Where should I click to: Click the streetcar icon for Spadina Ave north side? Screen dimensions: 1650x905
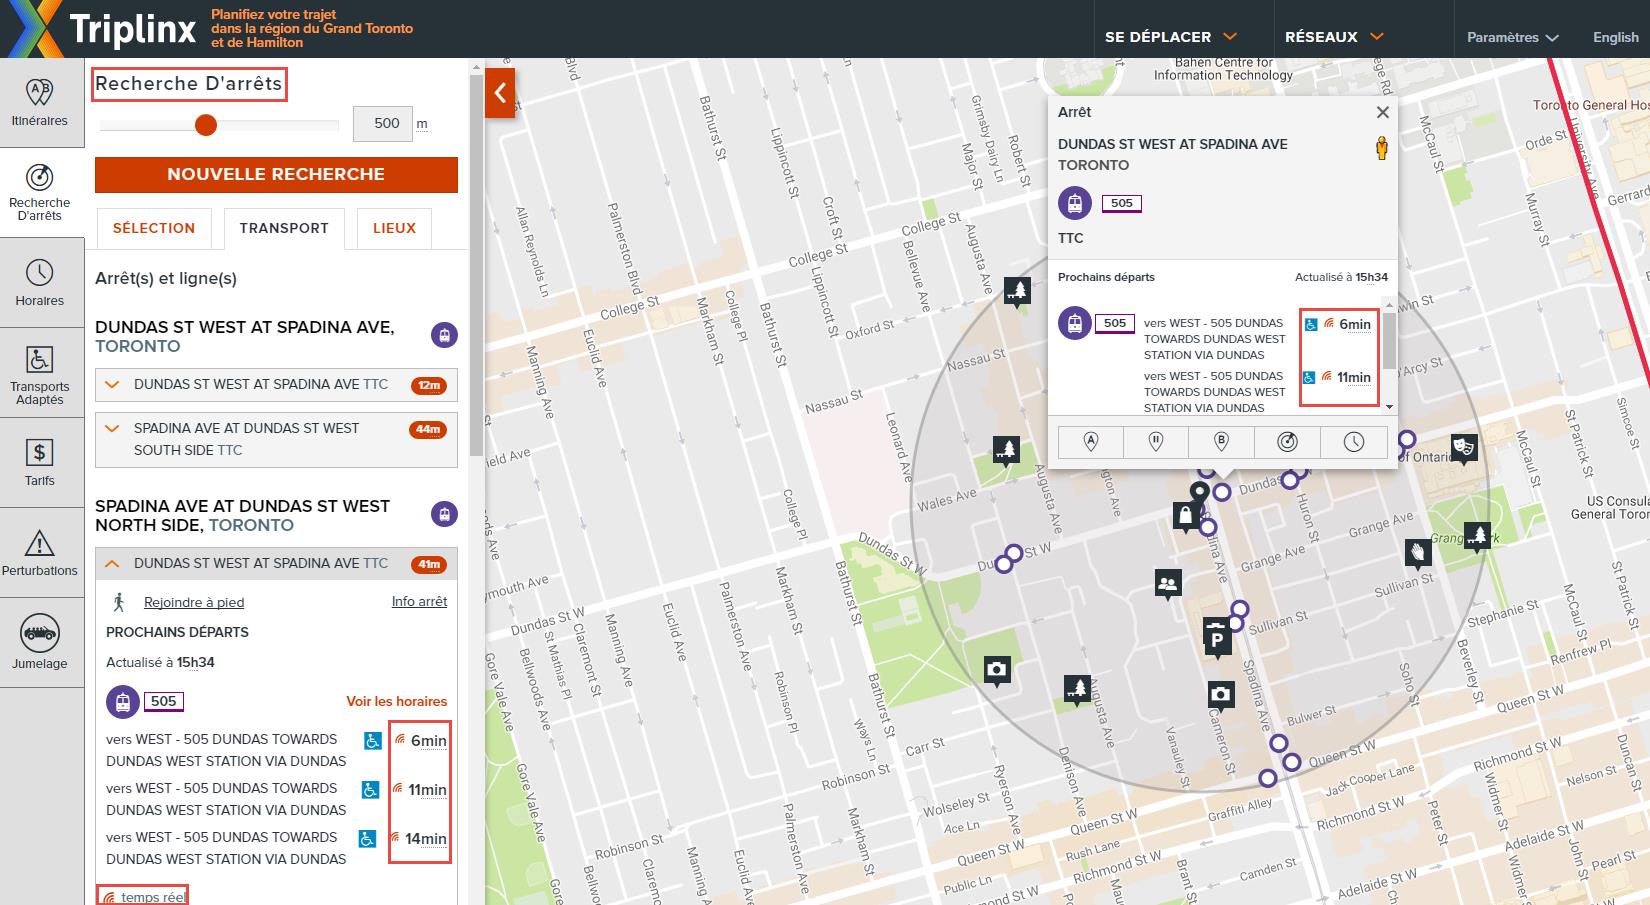445,514
